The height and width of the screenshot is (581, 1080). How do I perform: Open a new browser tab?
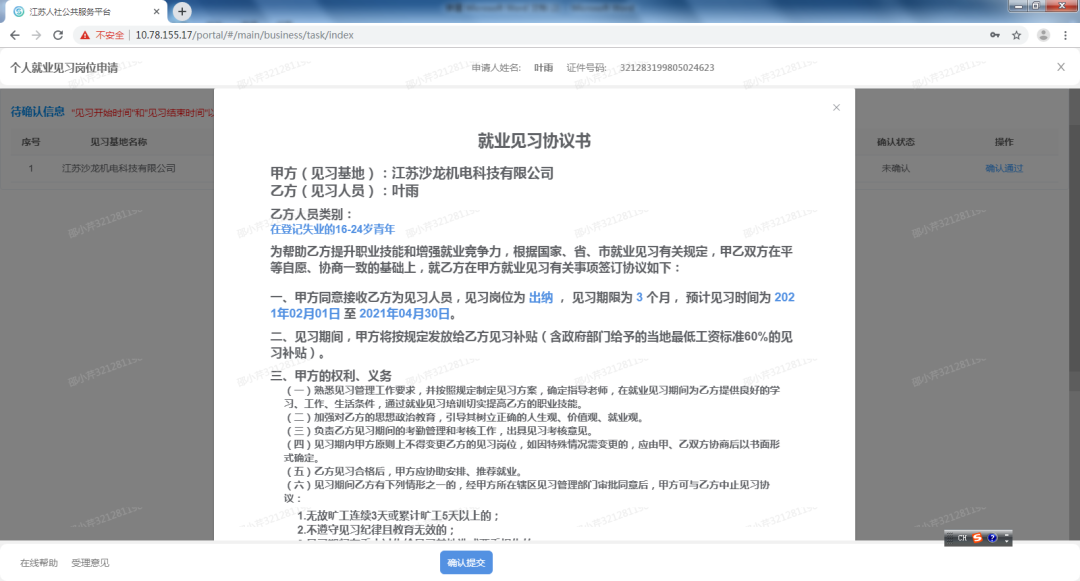[182, 11]
